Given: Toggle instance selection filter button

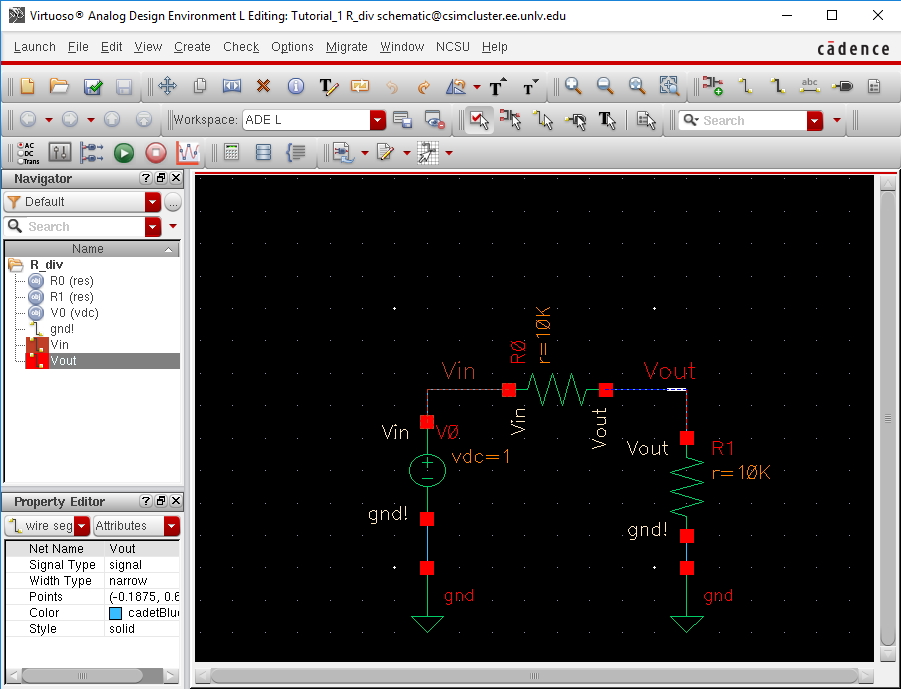Looking at the screenshot, I should pyautogui.click(x=511, y=121).
